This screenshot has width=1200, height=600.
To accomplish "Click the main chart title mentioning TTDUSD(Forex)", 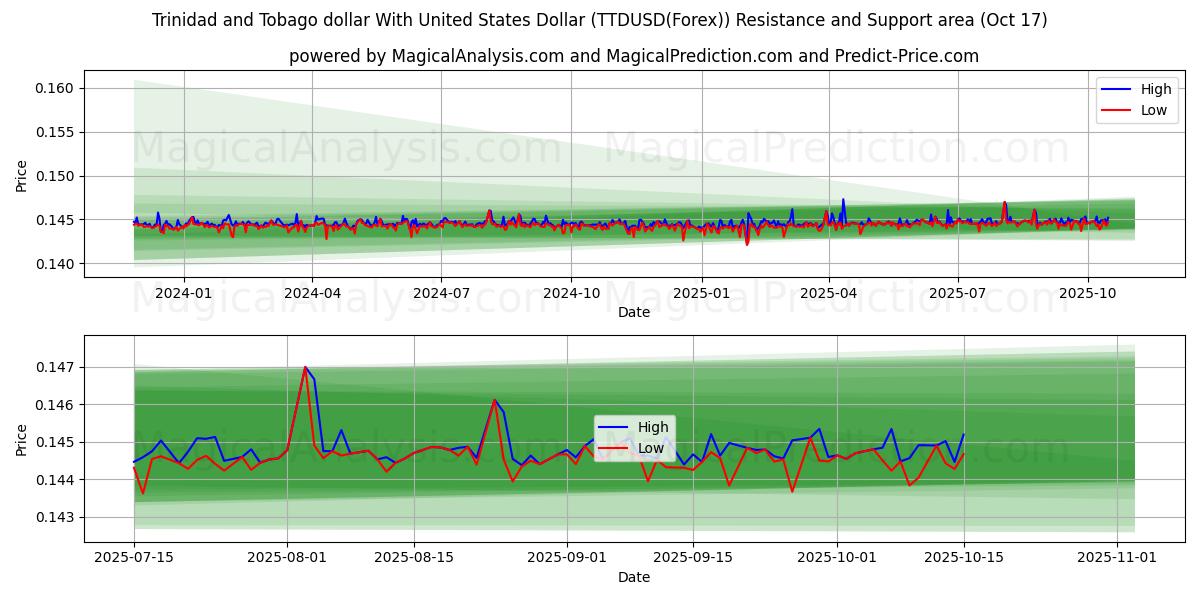I will 599,20.
